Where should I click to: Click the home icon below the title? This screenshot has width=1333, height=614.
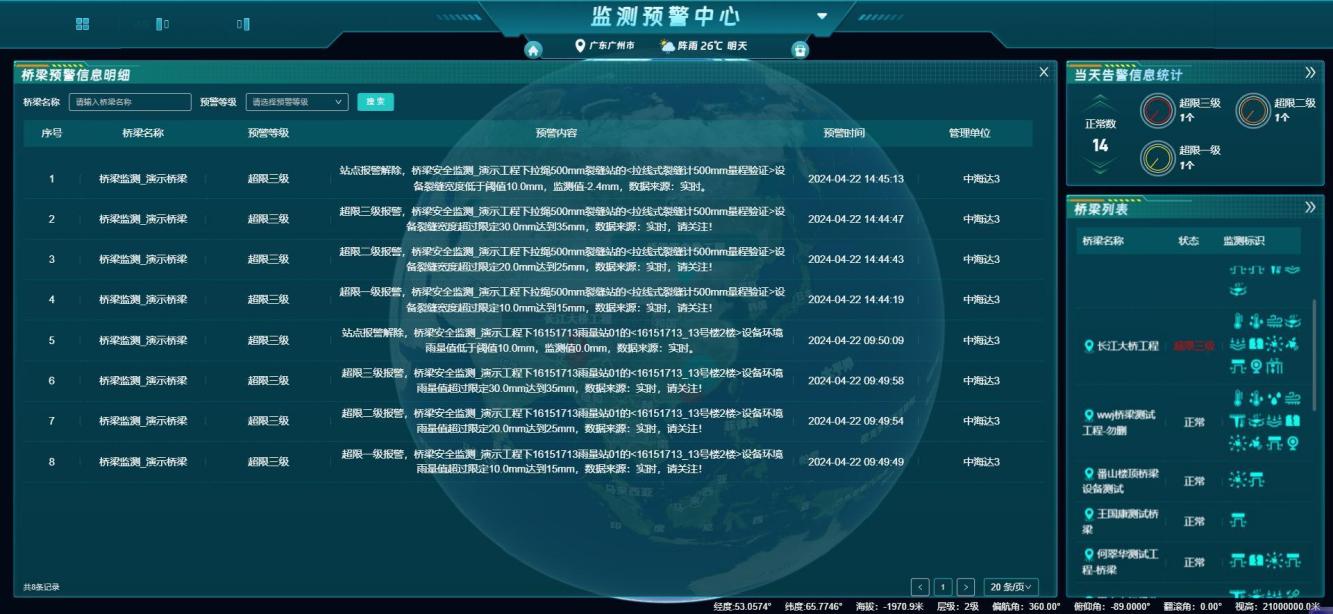coord(533,50)
